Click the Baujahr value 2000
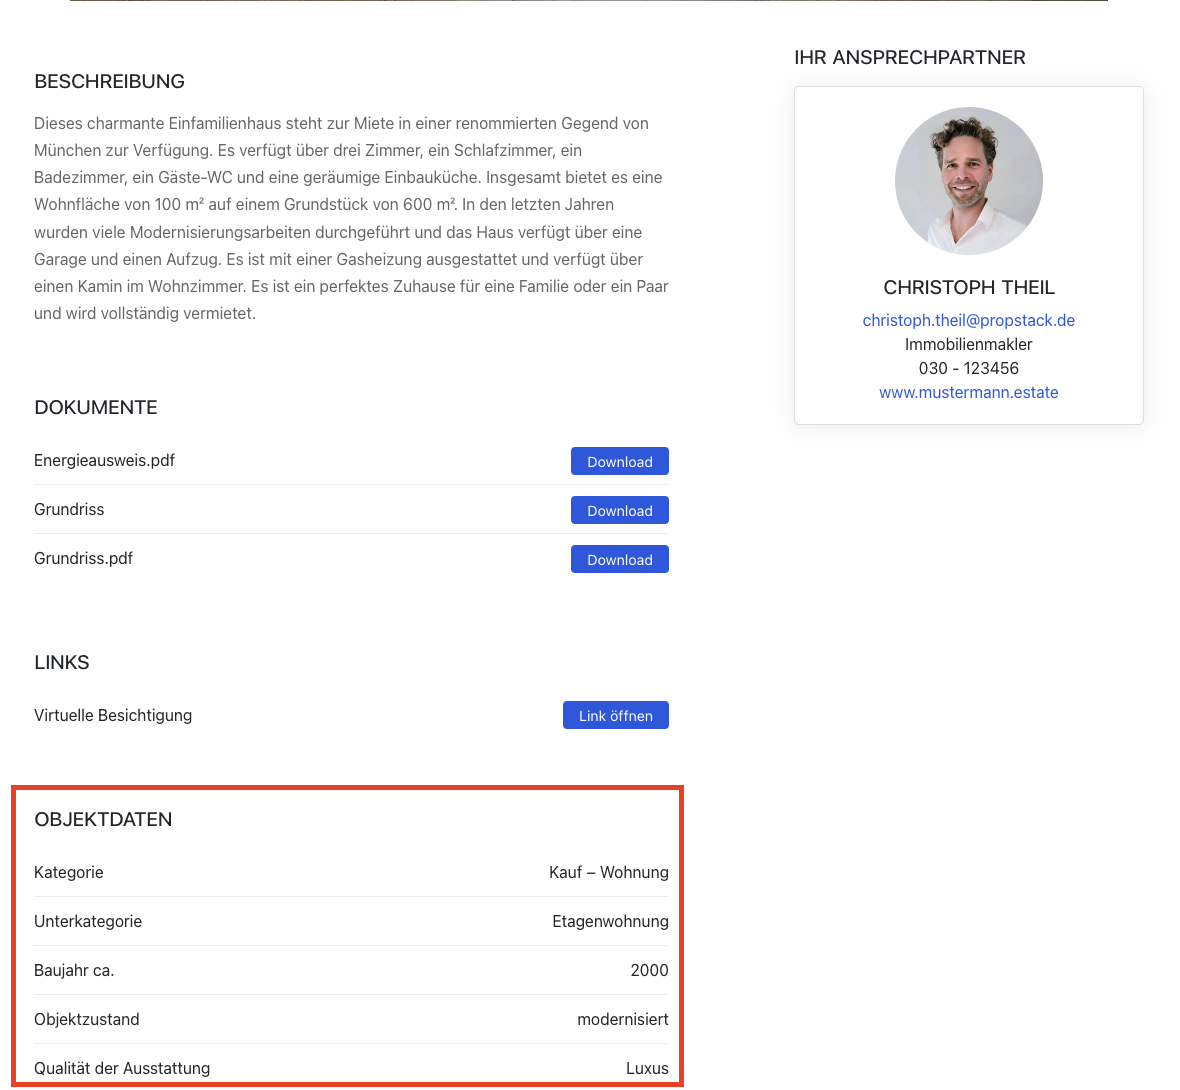Screen dimensions: 1180x1090 coord(649,970)
